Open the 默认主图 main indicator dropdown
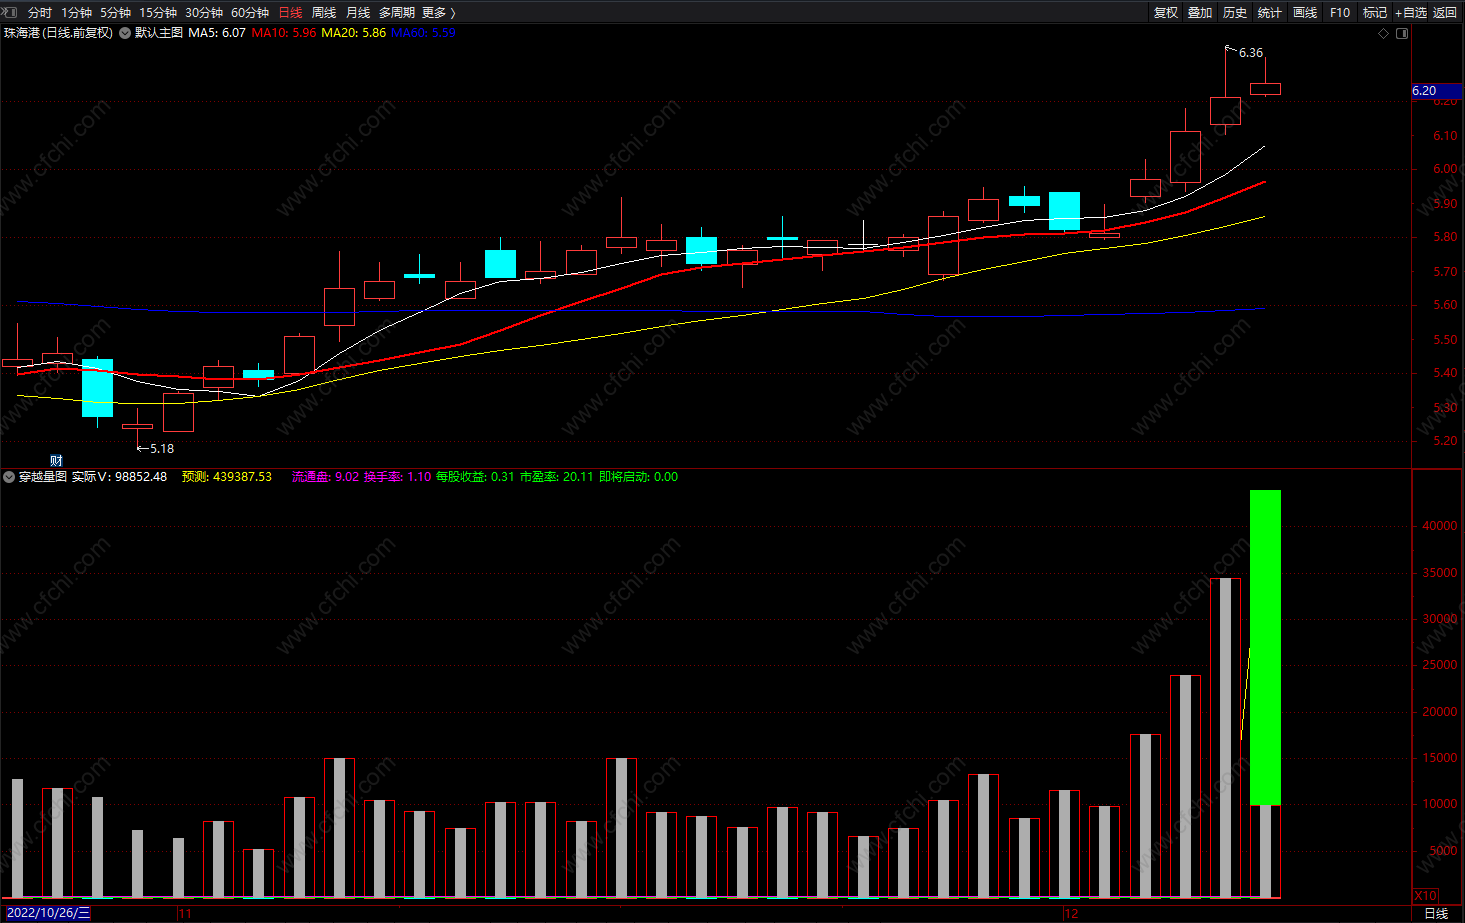1465x923 pixels. 125,33
